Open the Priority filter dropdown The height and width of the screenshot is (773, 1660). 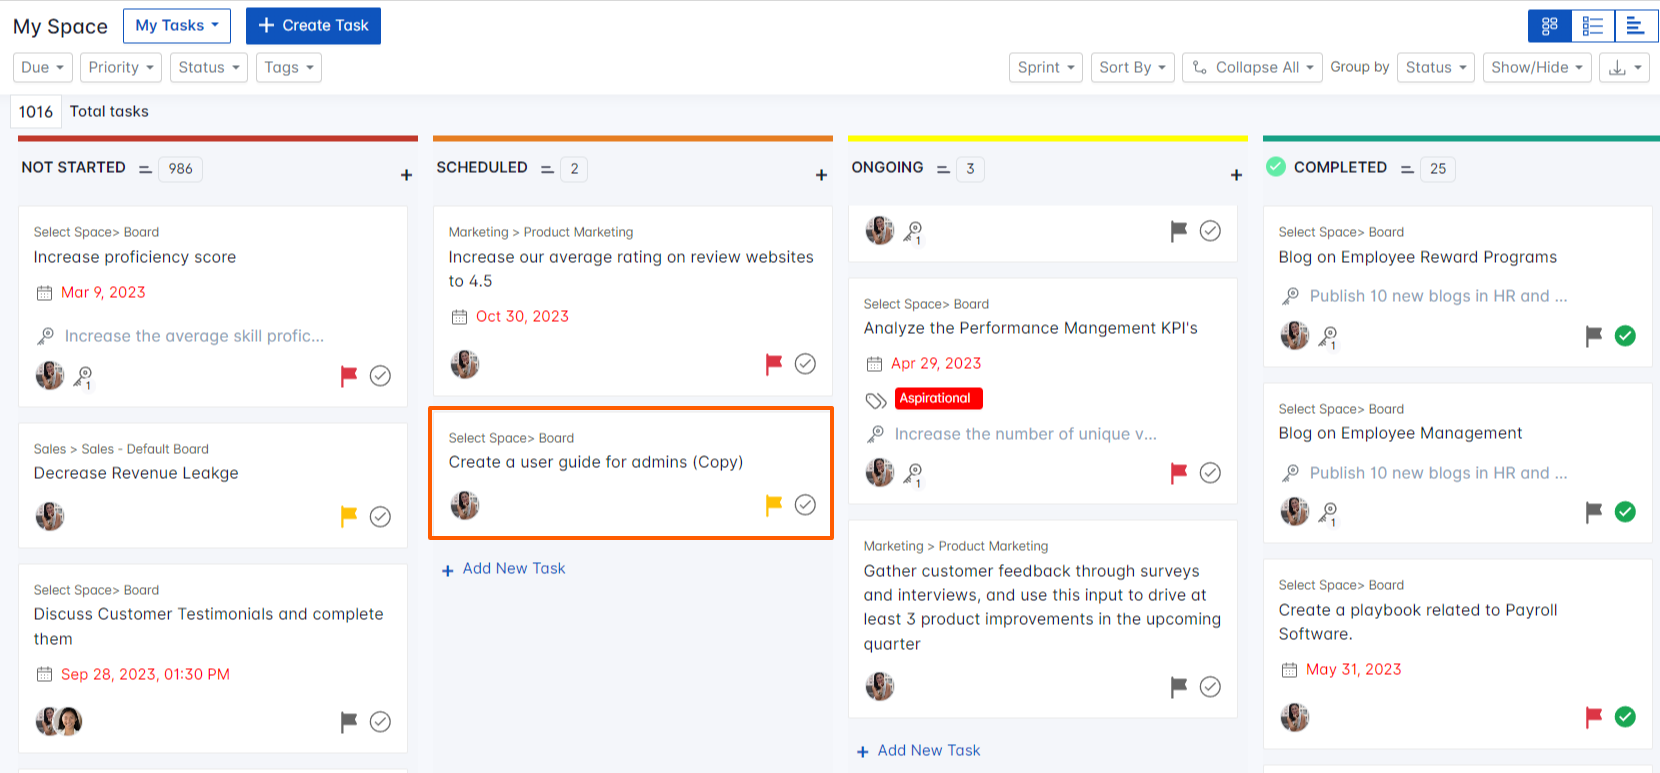tap(121, 67)
